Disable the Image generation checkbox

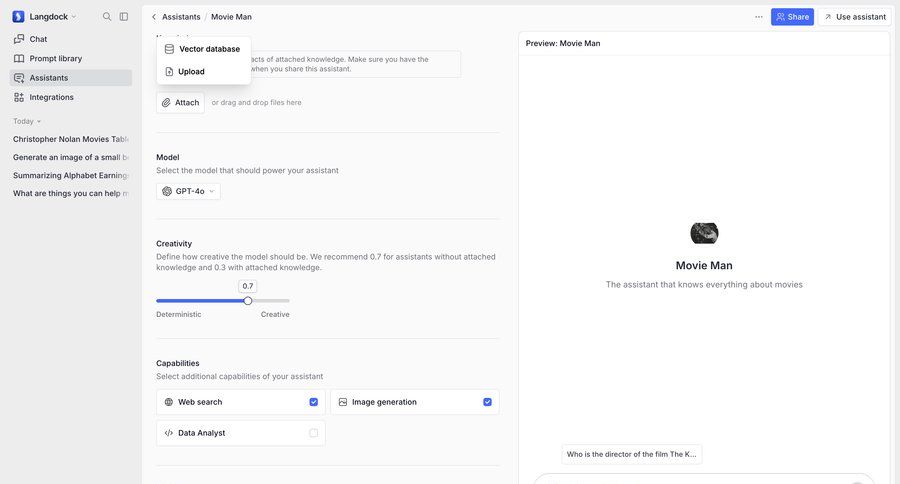pyautogui.click(x=487, y=402)
